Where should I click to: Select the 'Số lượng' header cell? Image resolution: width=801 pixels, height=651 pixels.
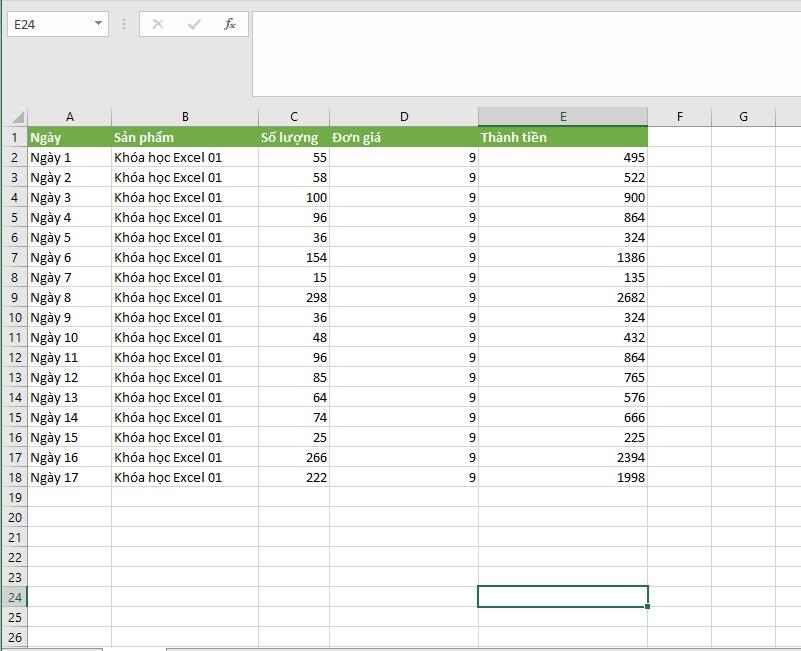294,137
